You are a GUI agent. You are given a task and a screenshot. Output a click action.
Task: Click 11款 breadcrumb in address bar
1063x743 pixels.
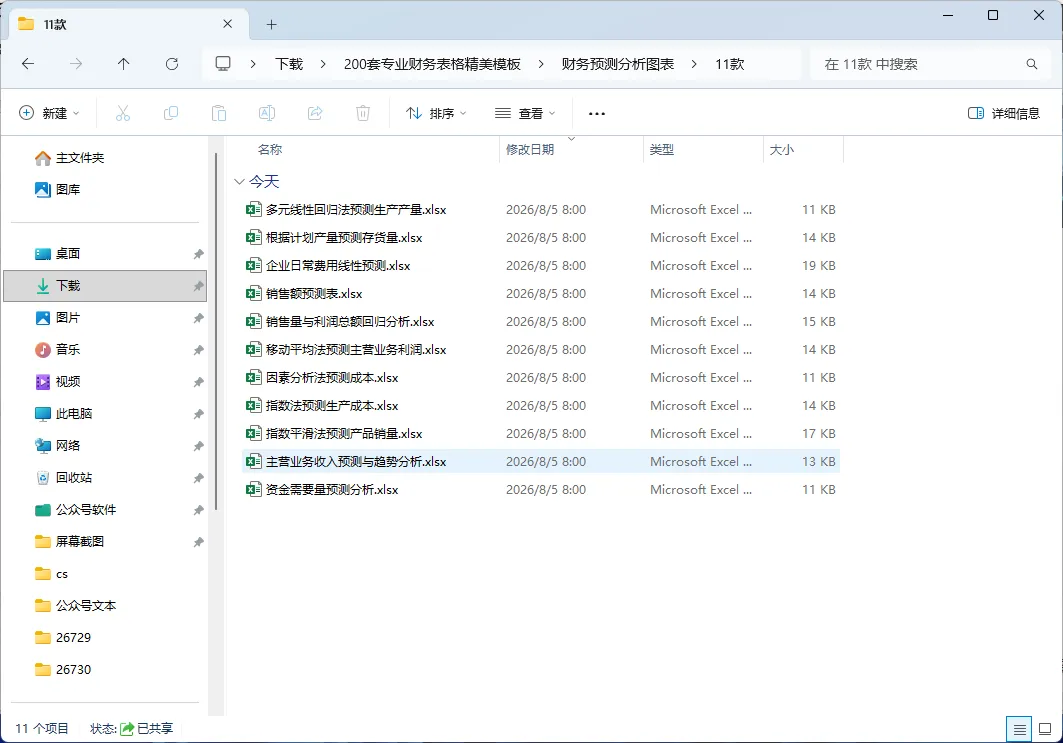[729, 64]
